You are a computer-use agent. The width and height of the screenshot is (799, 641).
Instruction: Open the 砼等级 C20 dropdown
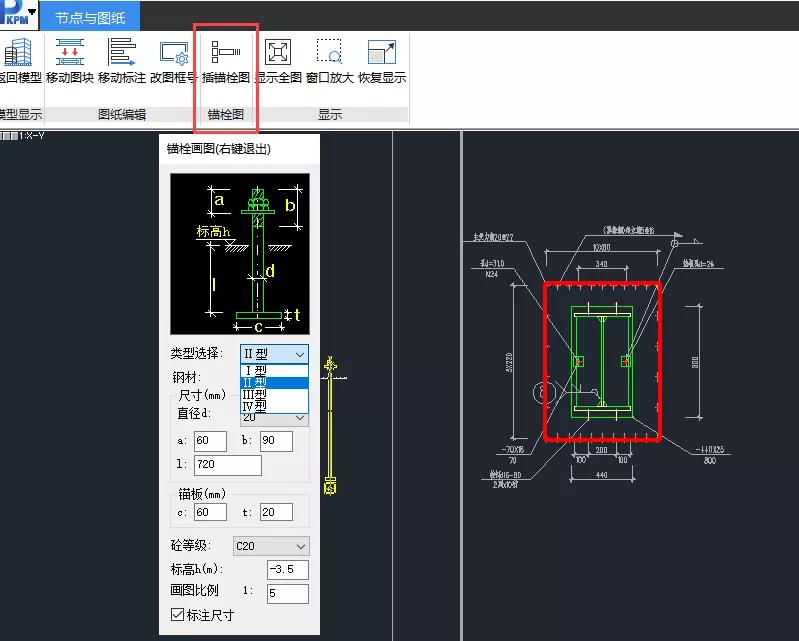(x=271, y=546)
